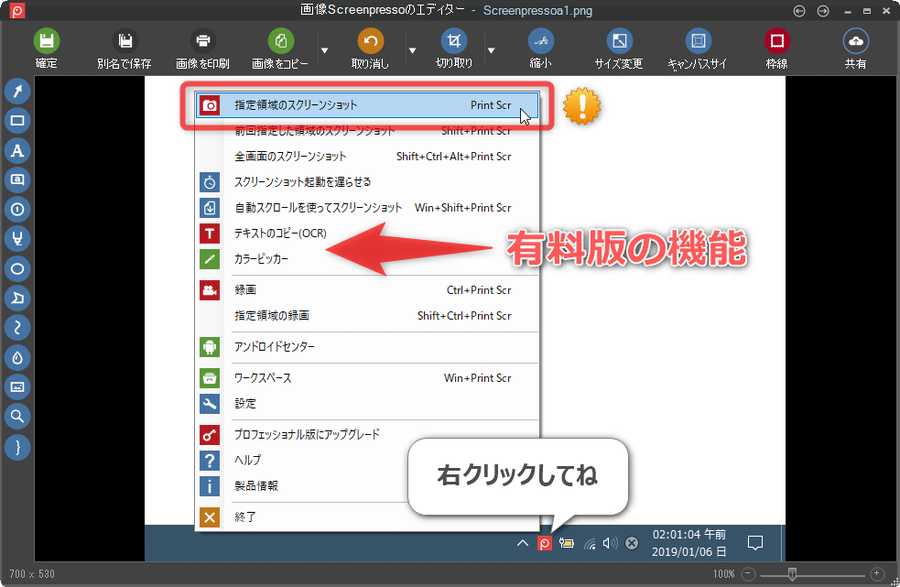Open the dropdown arrow next to 取り消し
The height and width of the screenshot is (587, 900).
(412, 50)
